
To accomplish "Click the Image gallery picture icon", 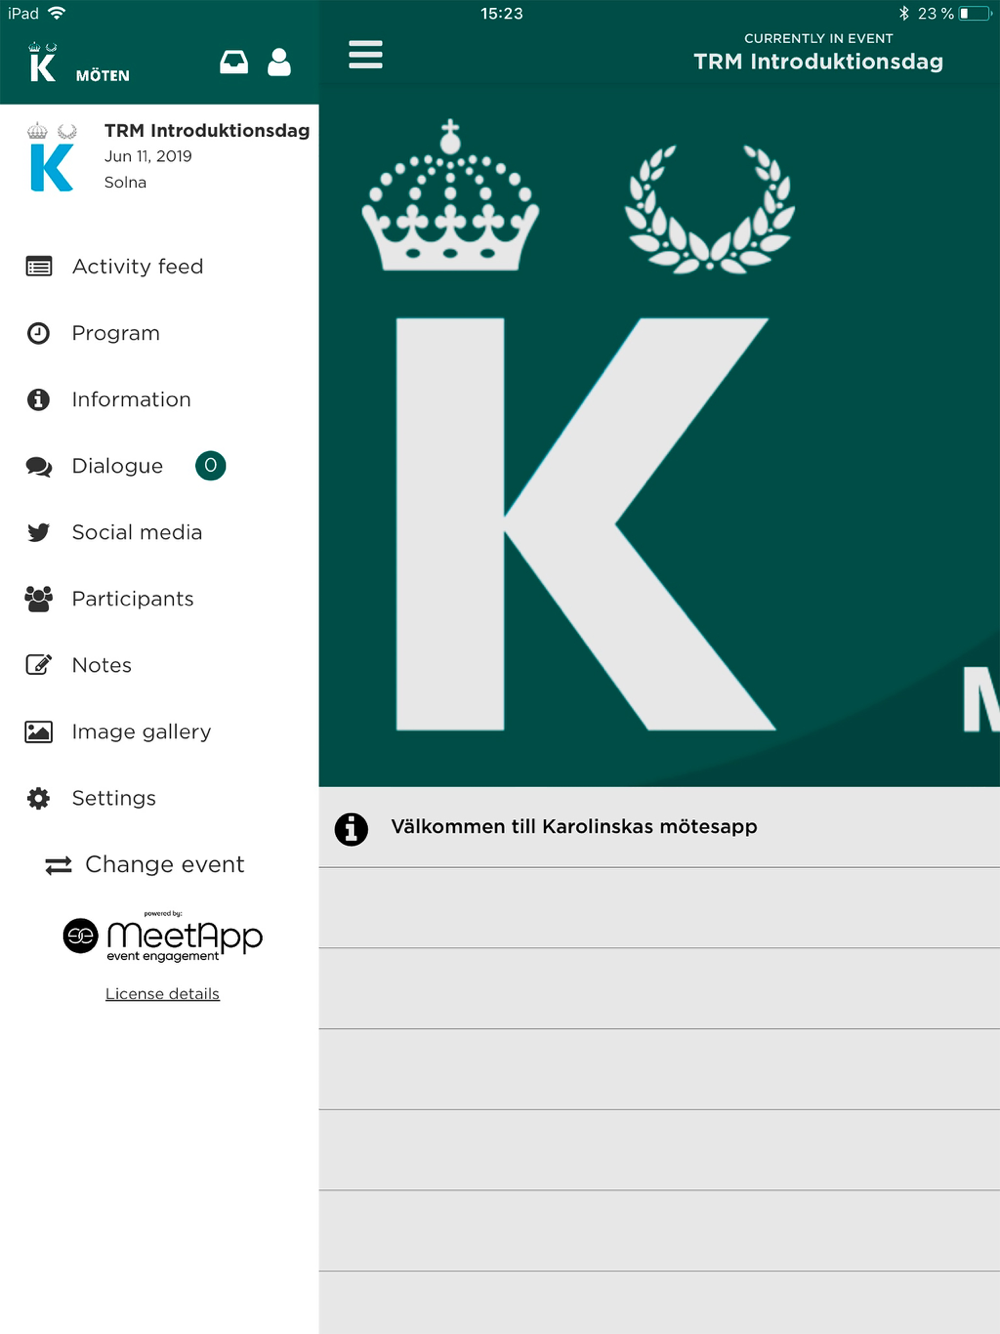I will point(39,732).
